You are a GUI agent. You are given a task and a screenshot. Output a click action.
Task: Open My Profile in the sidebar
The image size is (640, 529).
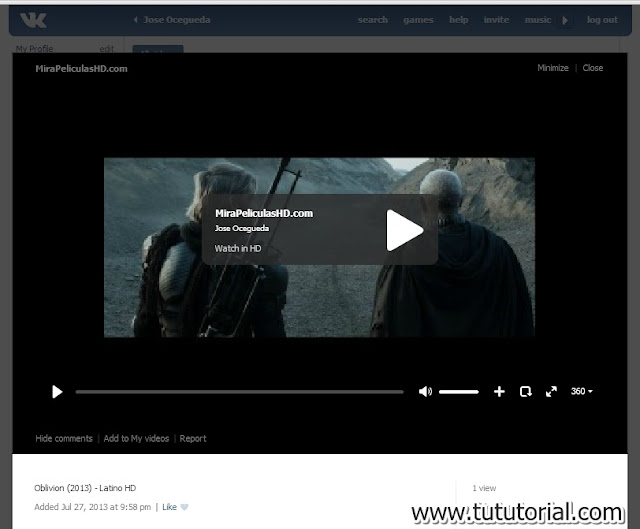click(34, 49)
